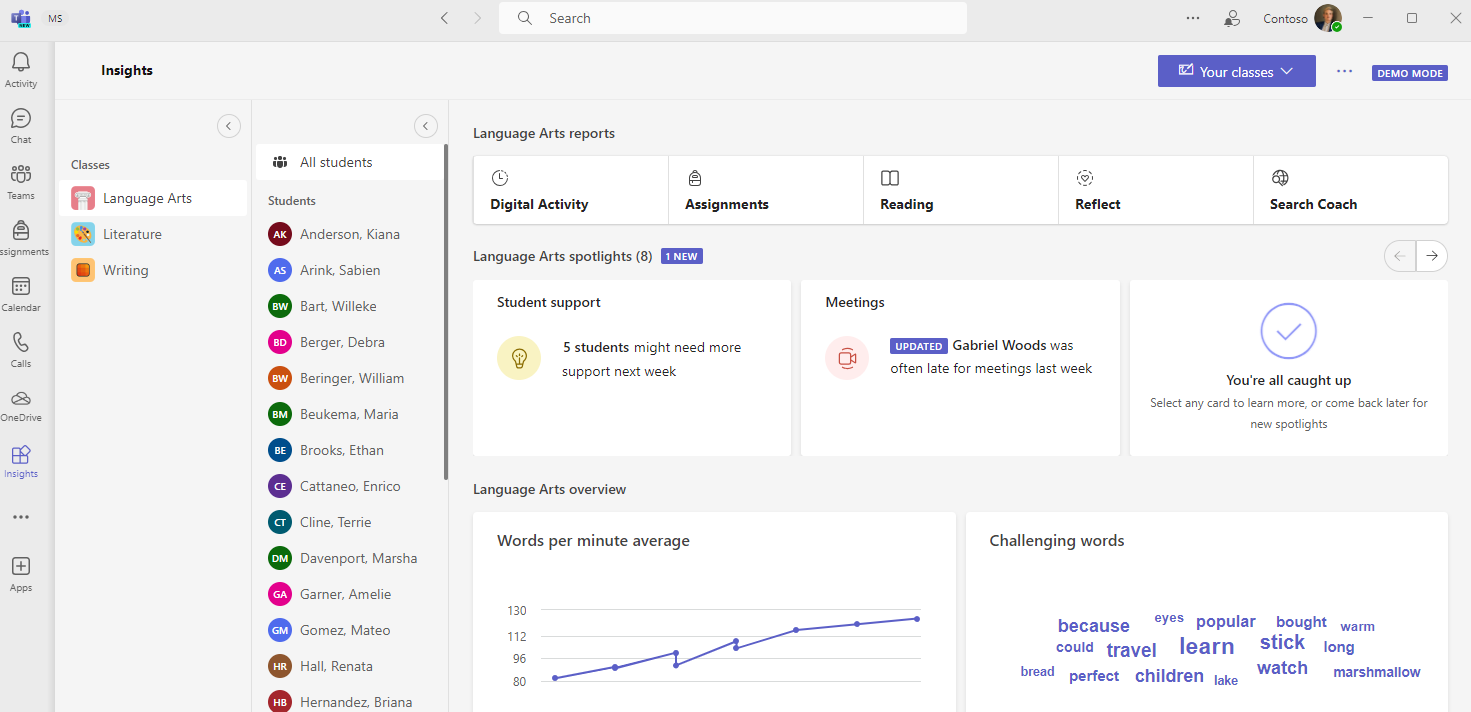The height and width of the screenshot is (712, 1471).
Task: Select the Literature class
Action: (x=132, y=234)
